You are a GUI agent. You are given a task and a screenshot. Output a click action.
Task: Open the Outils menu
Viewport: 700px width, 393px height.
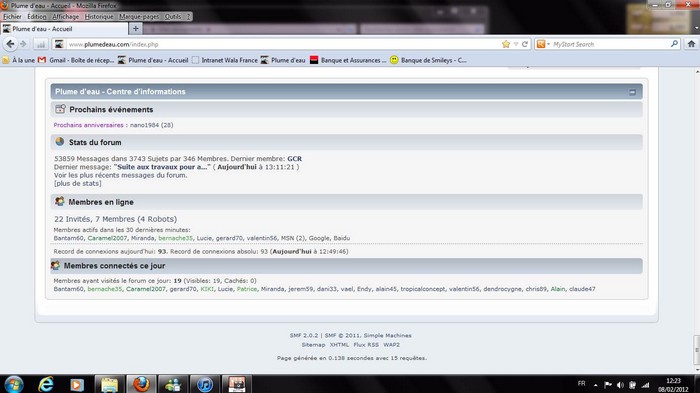click(173, 17)
